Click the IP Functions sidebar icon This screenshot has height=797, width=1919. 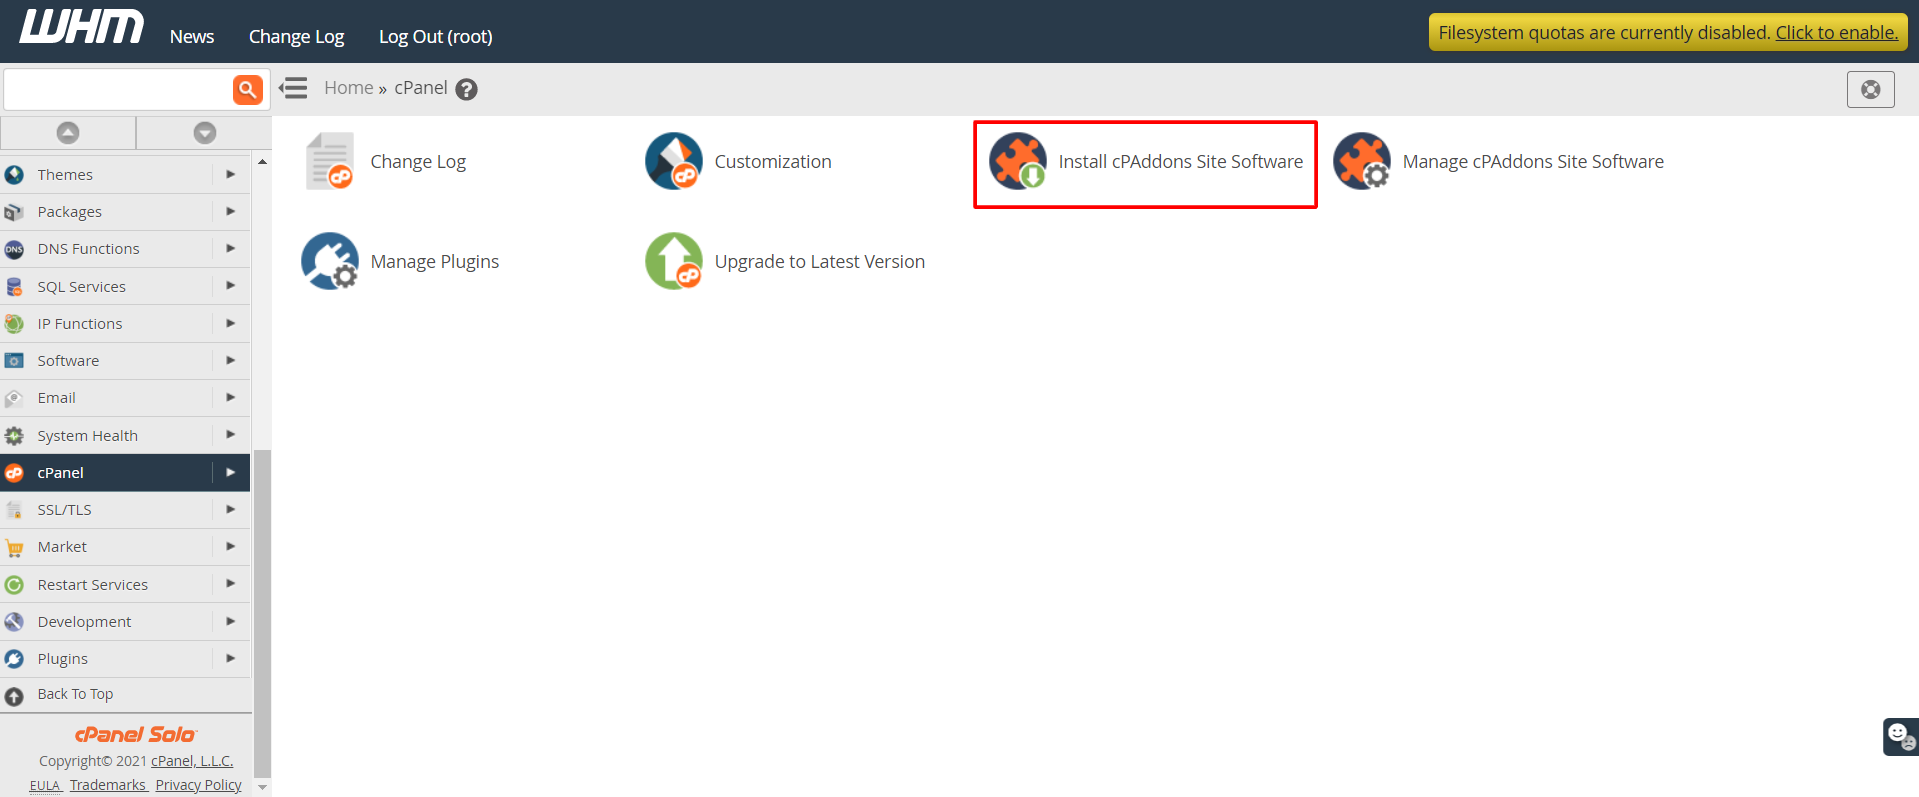tap(14, 324)
